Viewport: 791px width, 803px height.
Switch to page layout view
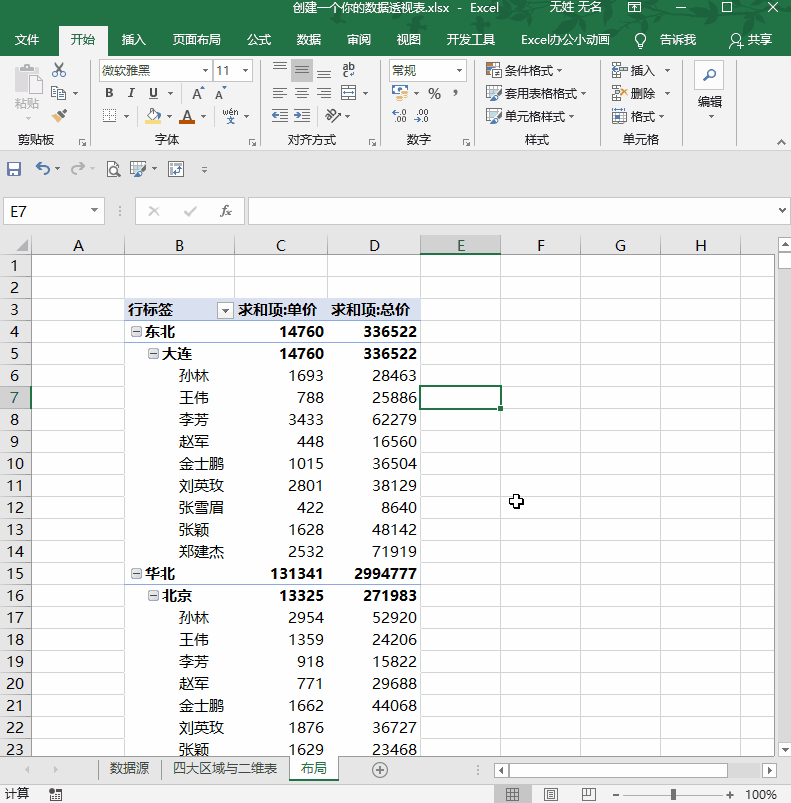pos(550,794)
